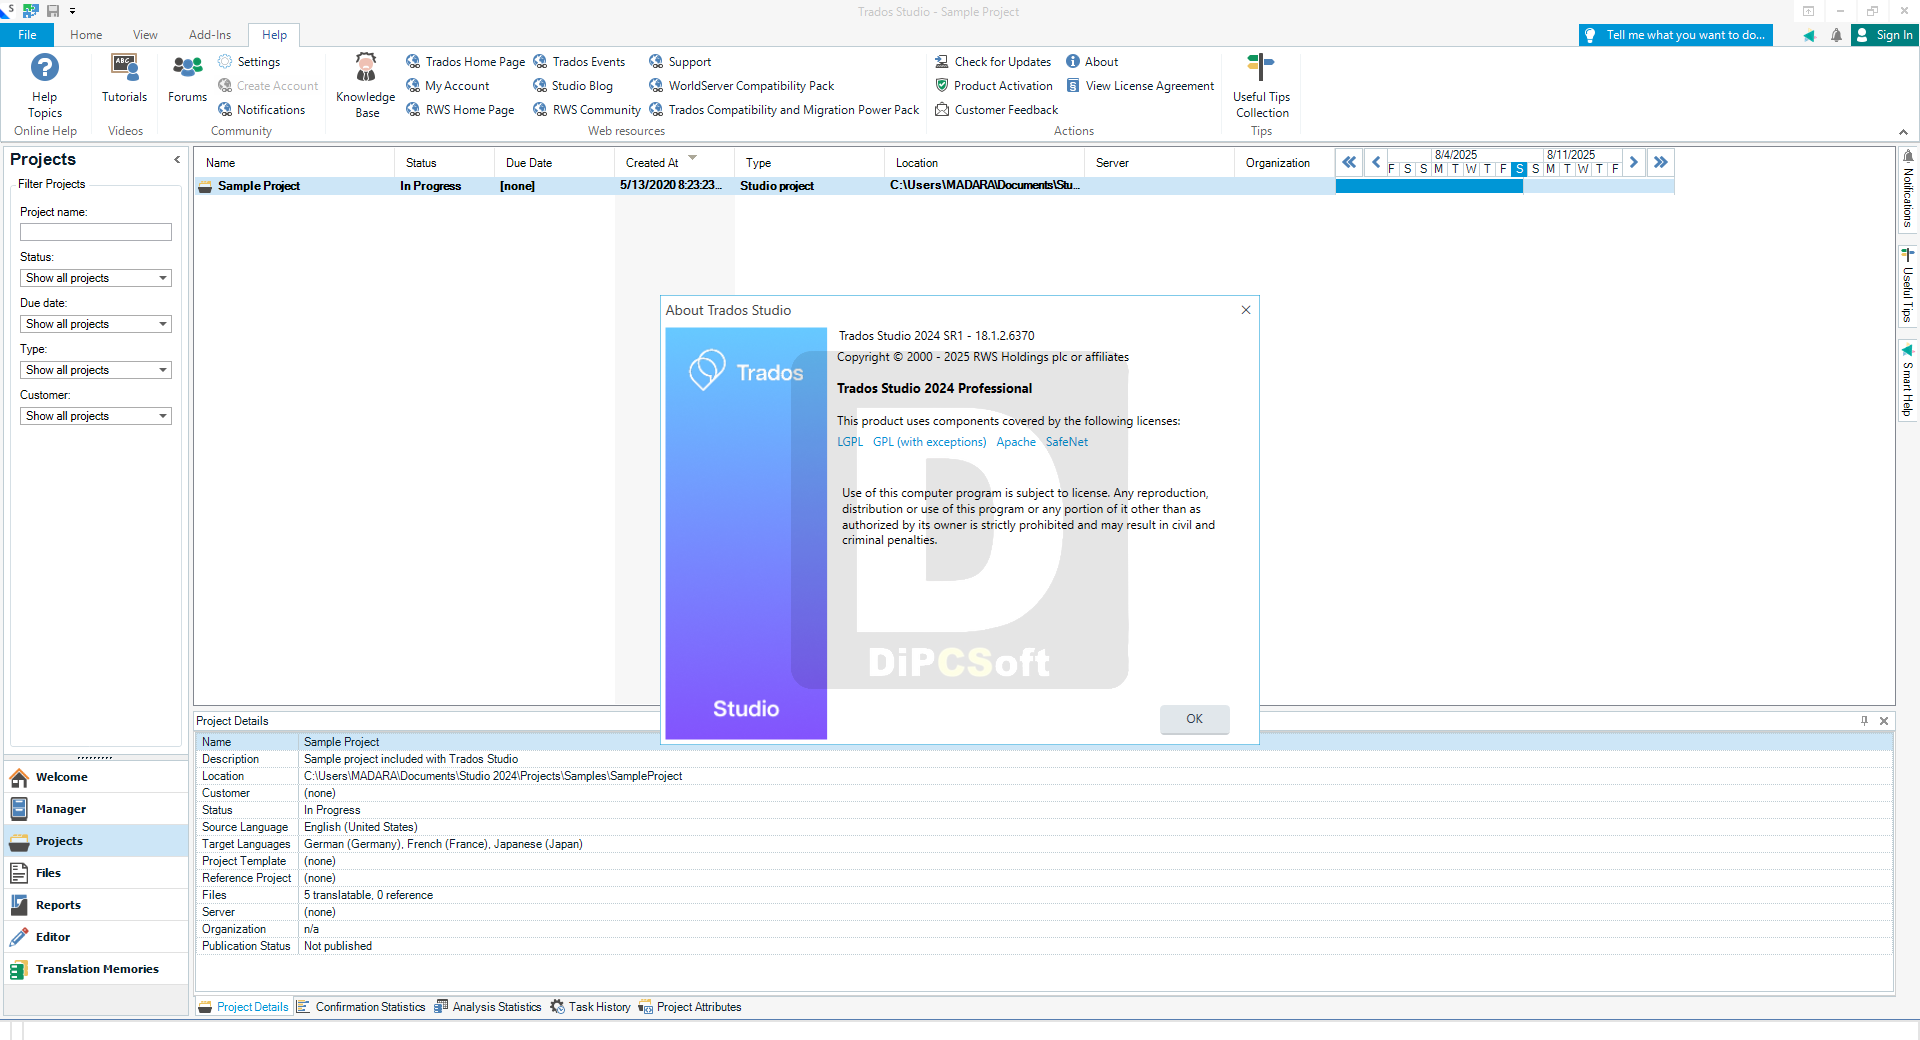Open RWS Community

coord(587,110)
